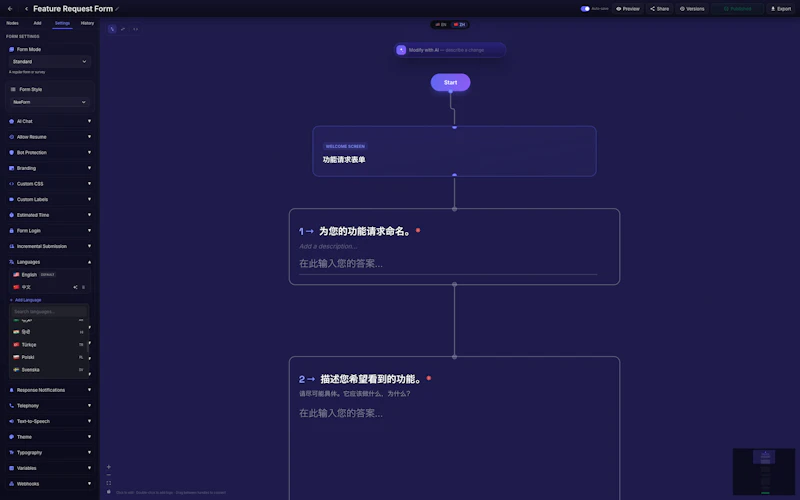Click the Published status button

[x=737, y=9]
